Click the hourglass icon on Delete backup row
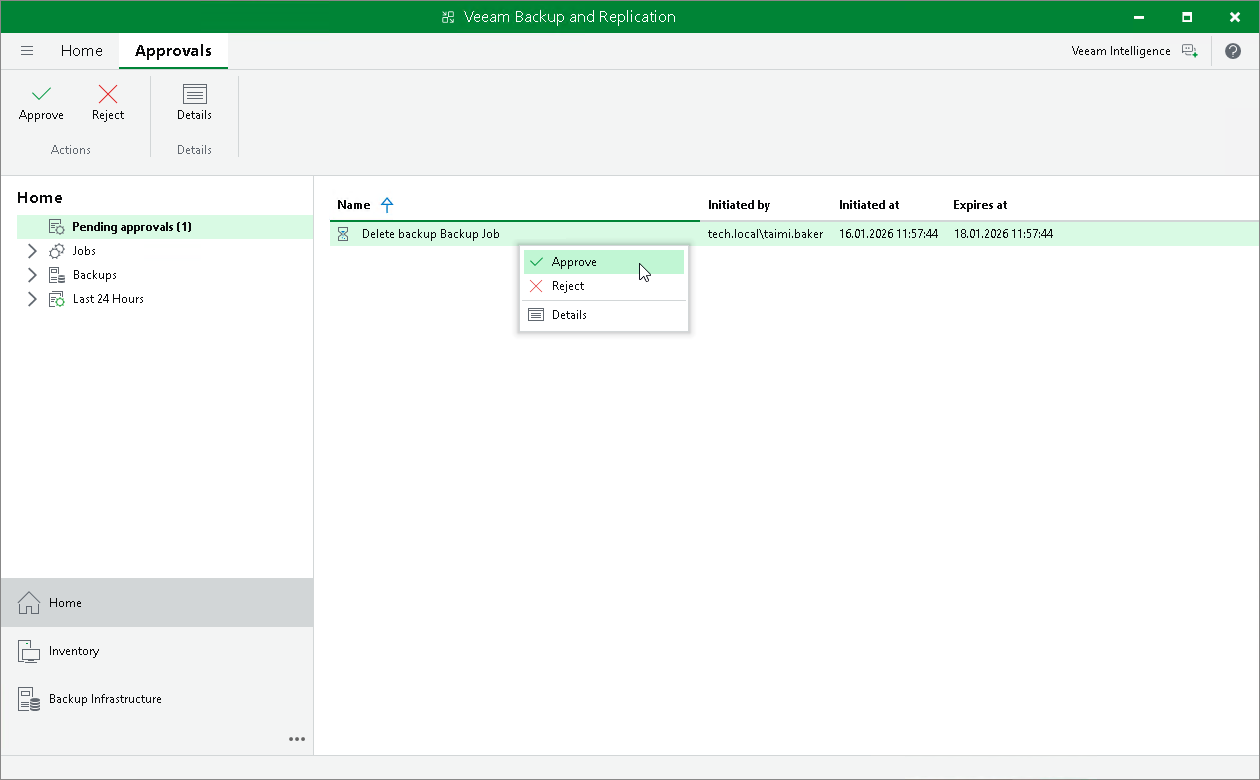The width and height of the screenshot is (1260, 780). (x=343, y=234)
